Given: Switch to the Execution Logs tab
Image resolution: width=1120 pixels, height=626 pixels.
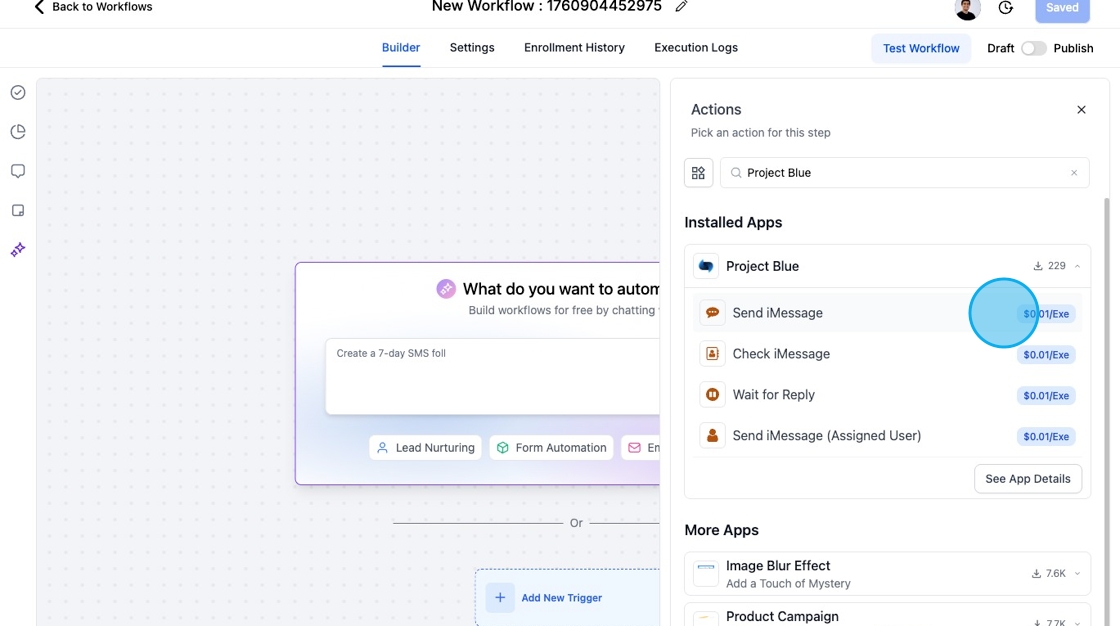Looking at the screenshot, I should tap(695, 47).
